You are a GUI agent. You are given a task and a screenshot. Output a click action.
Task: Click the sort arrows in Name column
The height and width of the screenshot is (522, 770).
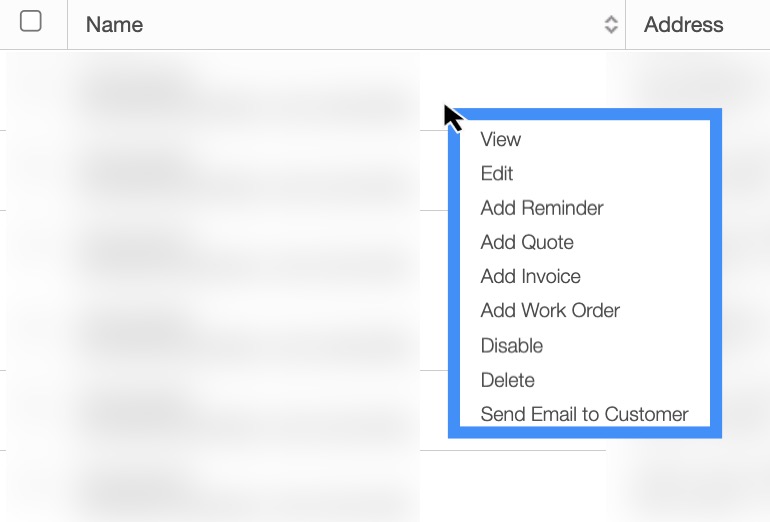click(611, 25)
